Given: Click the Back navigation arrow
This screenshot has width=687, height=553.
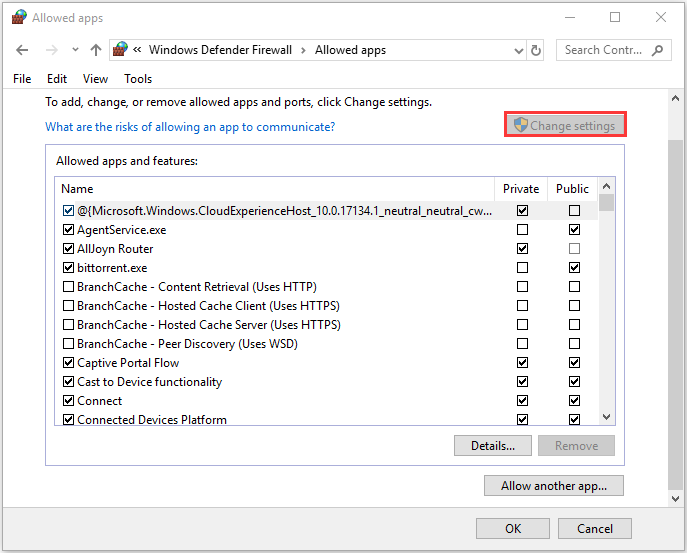Looking at the screenshot, I should coord(22,50).
